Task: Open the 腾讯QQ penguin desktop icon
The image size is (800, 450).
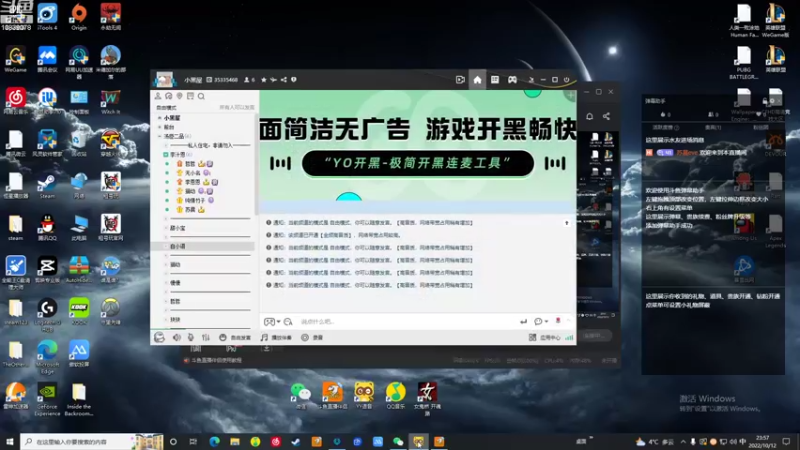Action: (47, 228)
